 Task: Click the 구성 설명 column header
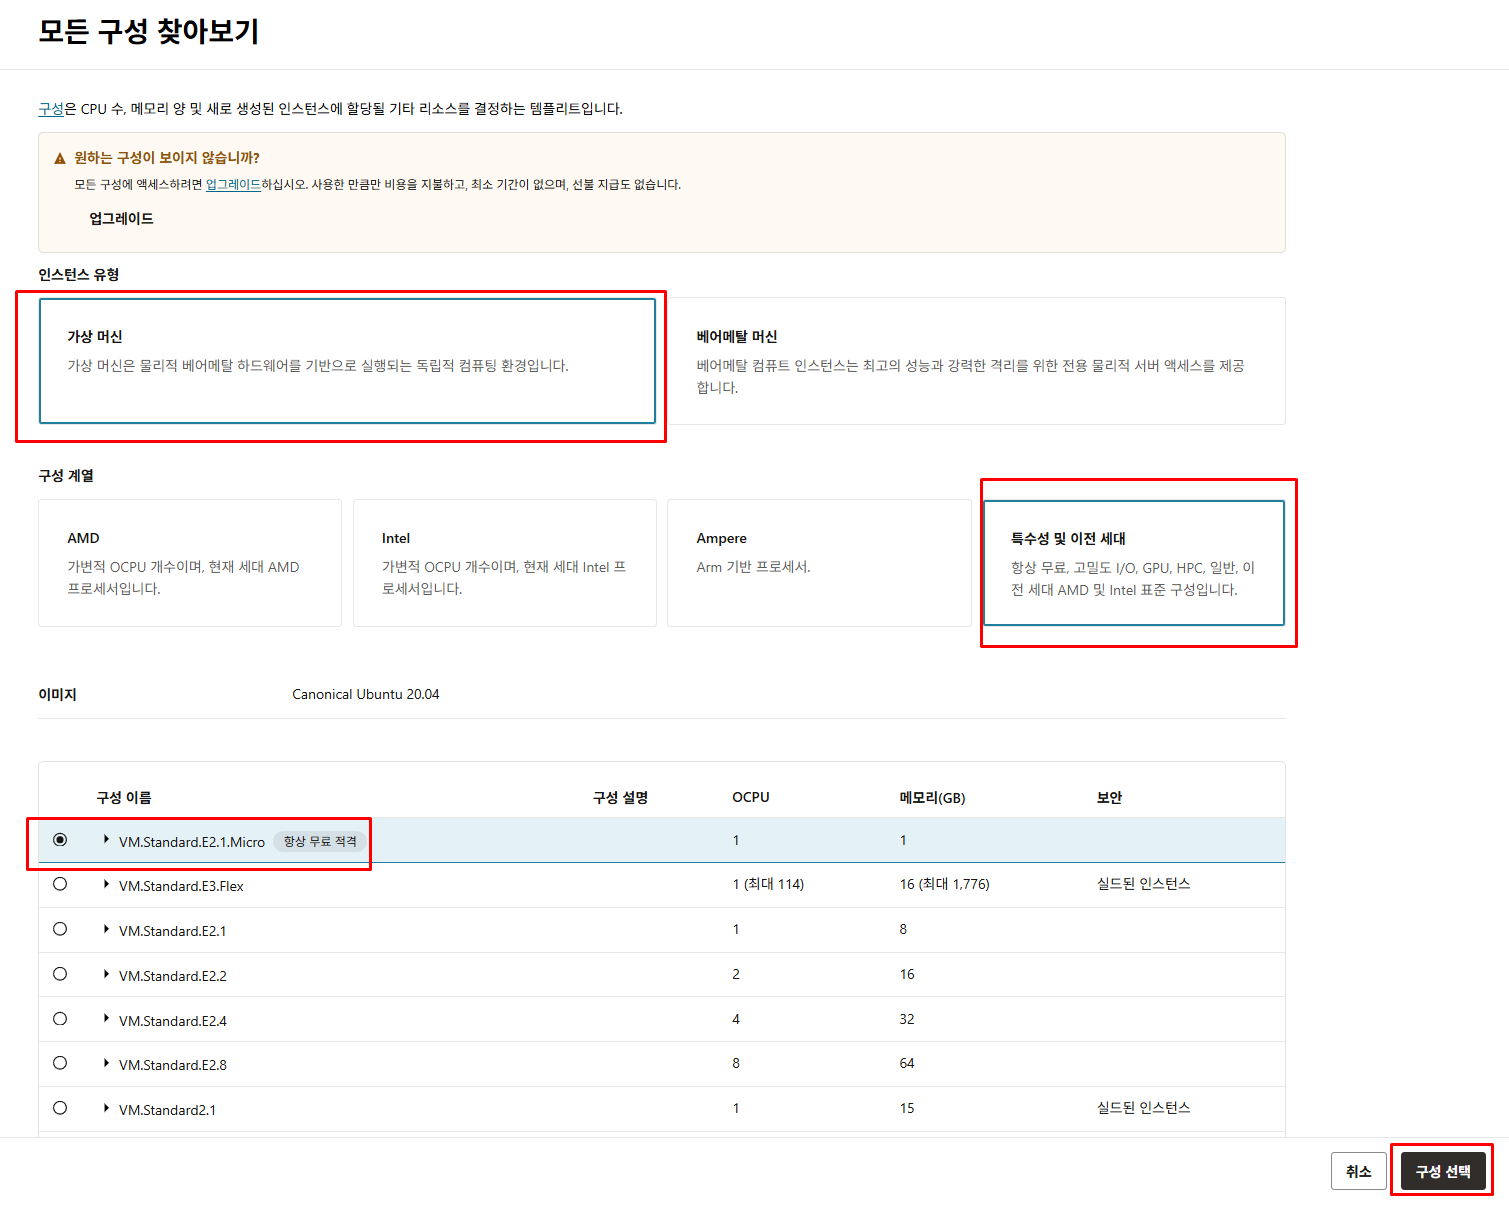[621, 797]
